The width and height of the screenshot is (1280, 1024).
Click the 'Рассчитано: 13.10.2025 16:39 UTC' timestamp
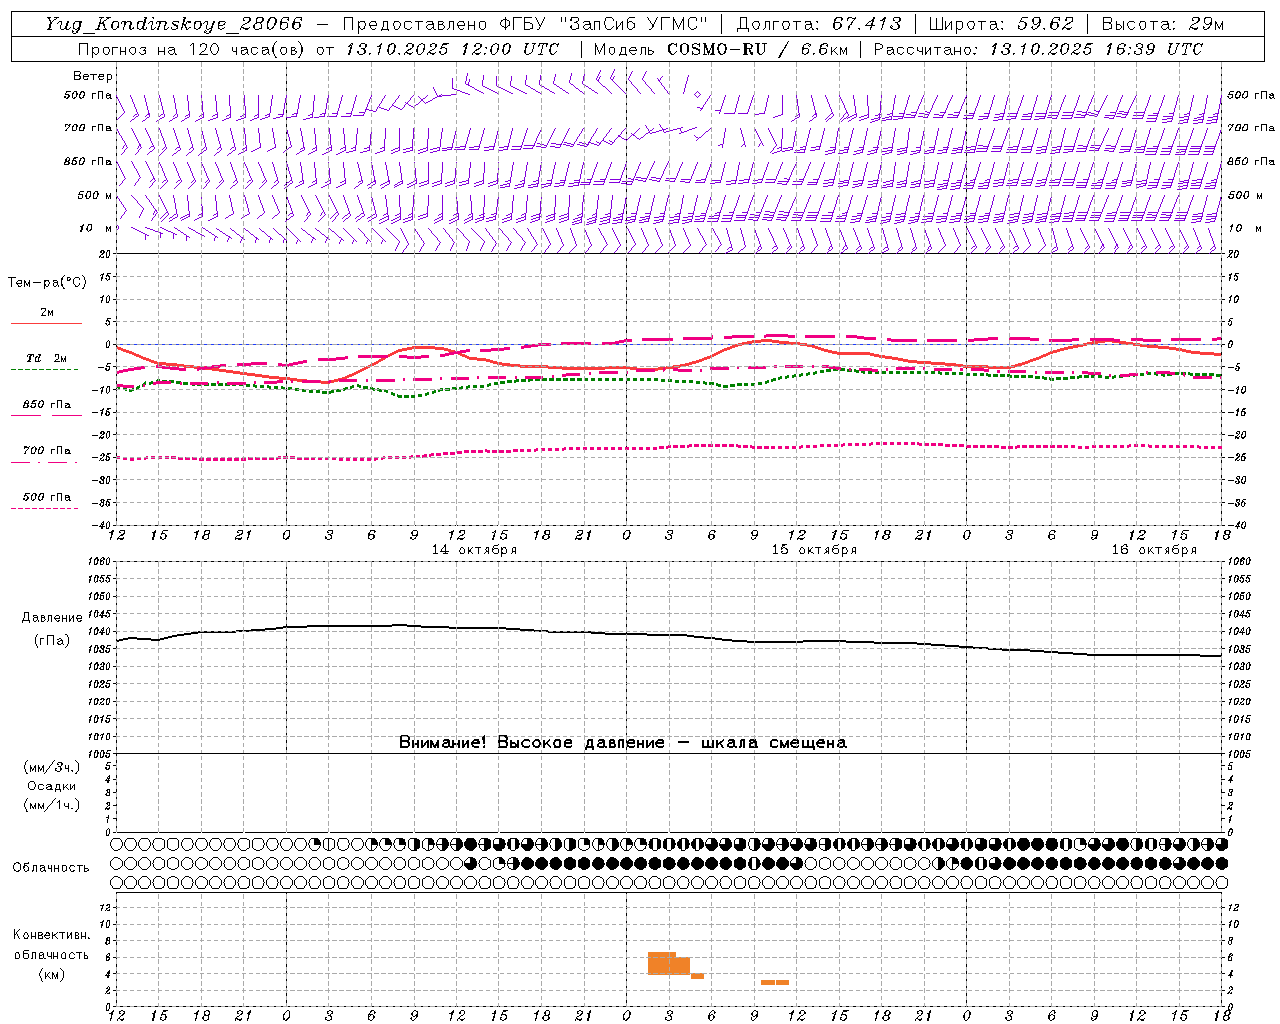(x=1038, y=49)
